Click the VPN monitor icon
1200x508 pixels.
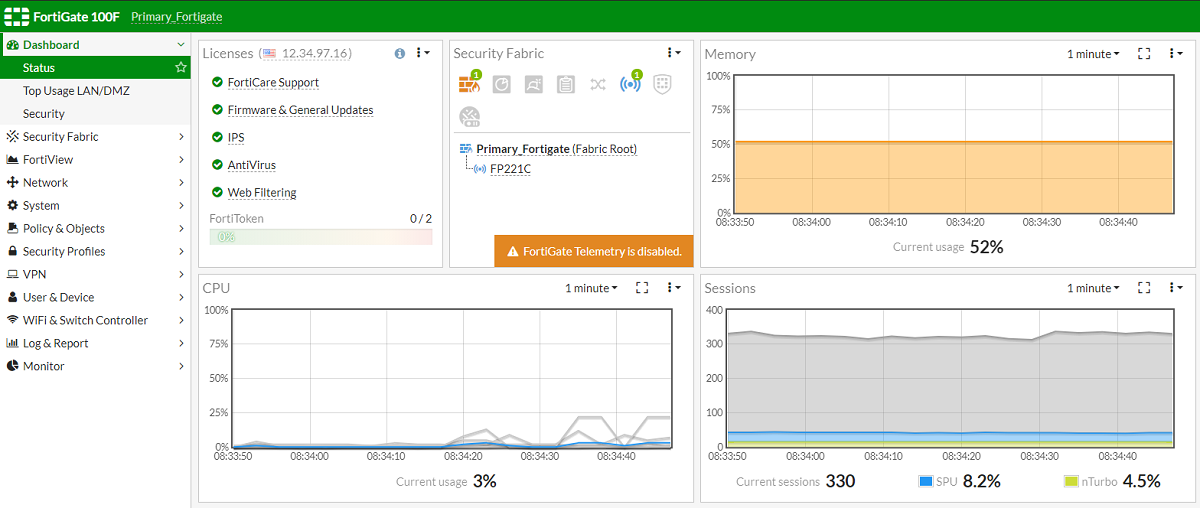click(x=13, y=275)
